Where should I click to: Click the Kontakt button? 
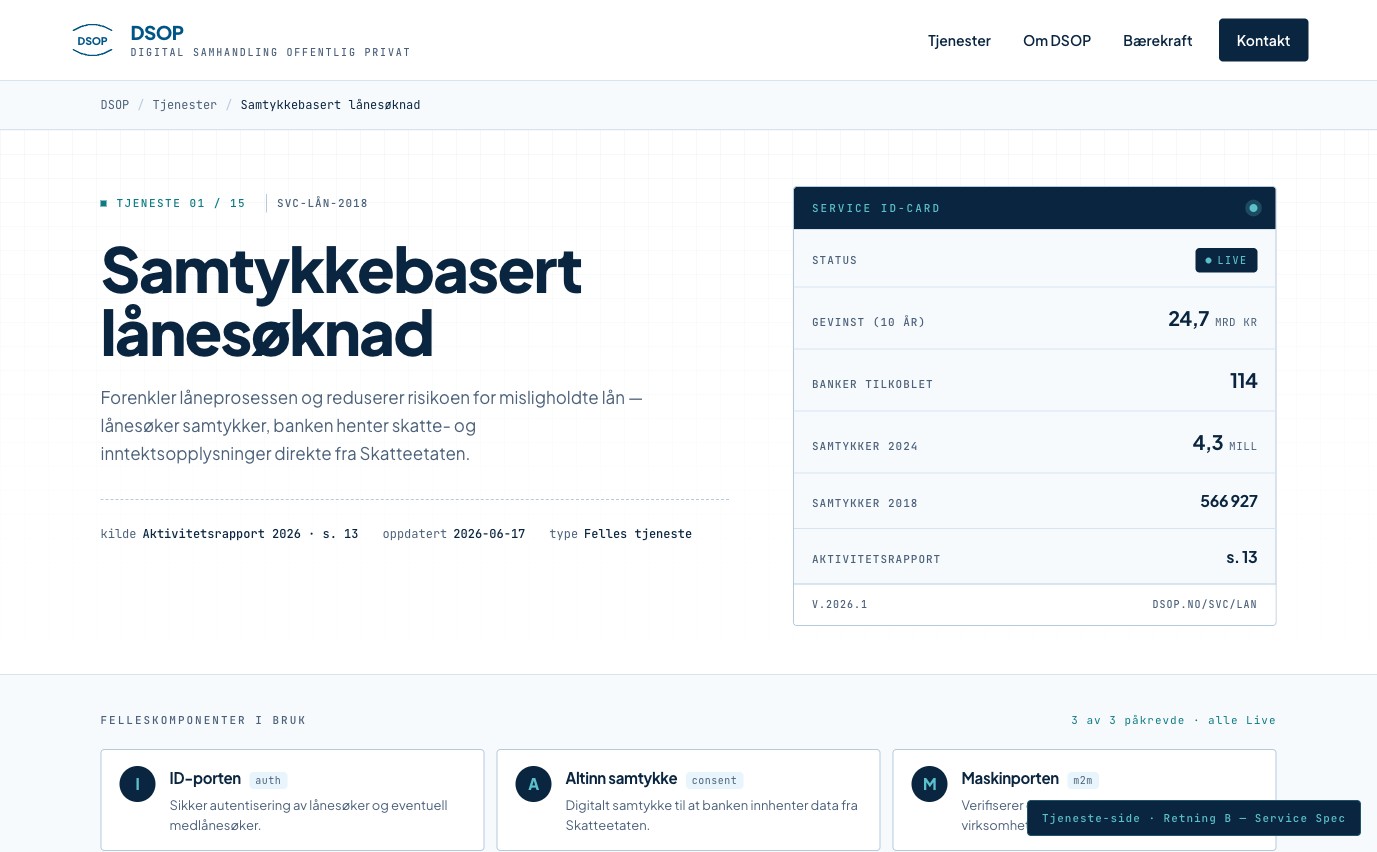point(1263,40)
